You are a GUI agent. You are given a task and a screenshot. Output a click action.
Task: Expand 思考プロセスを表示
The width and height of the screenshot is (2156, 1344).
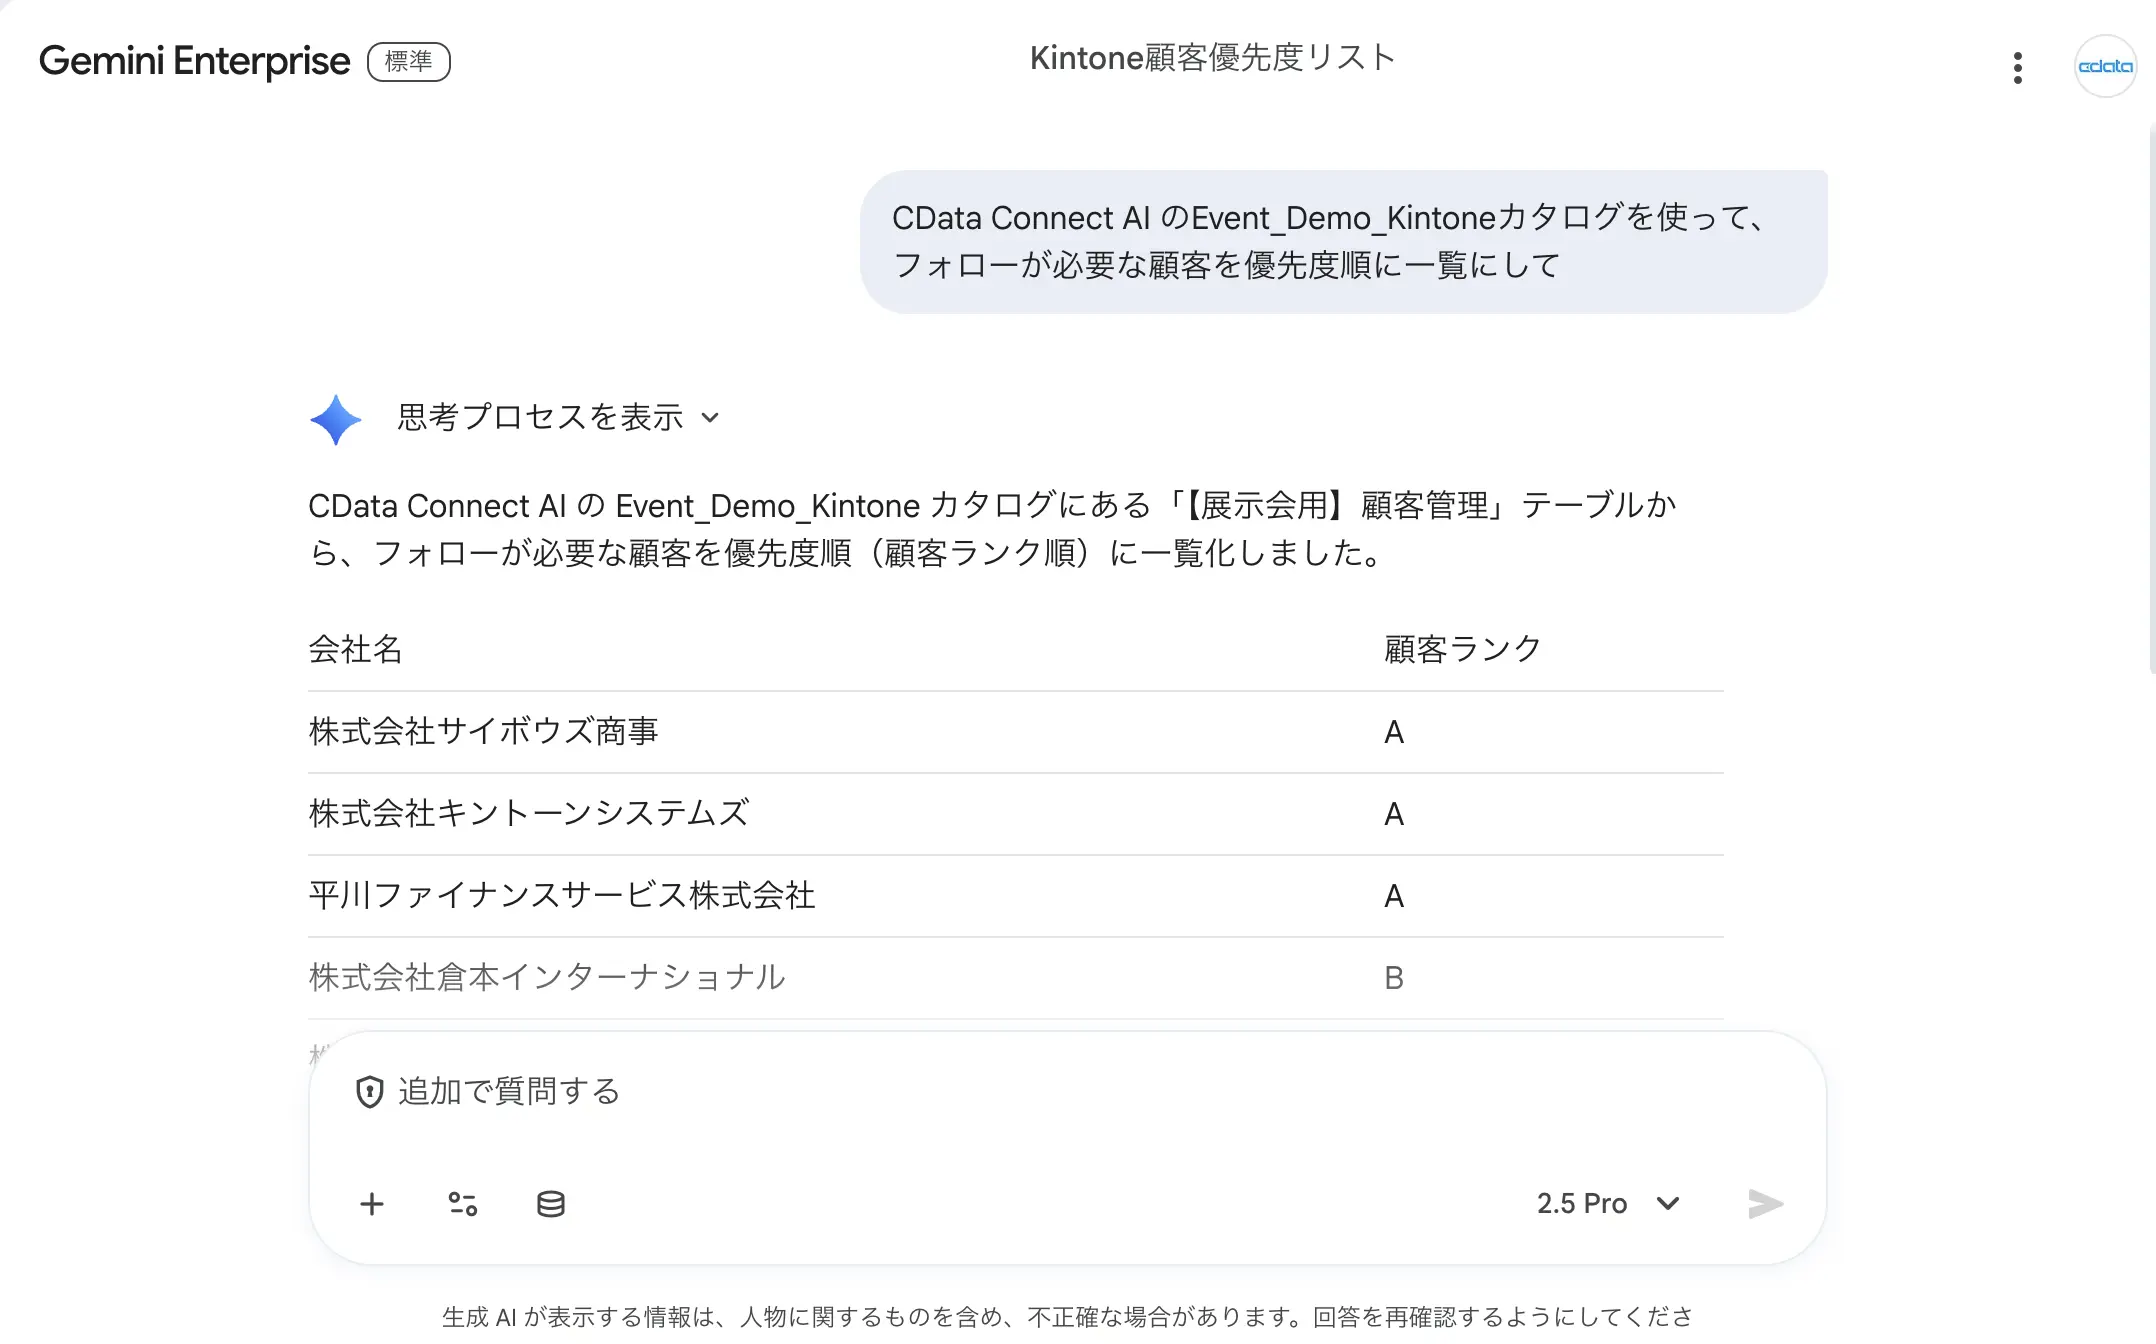pos(558,417)
